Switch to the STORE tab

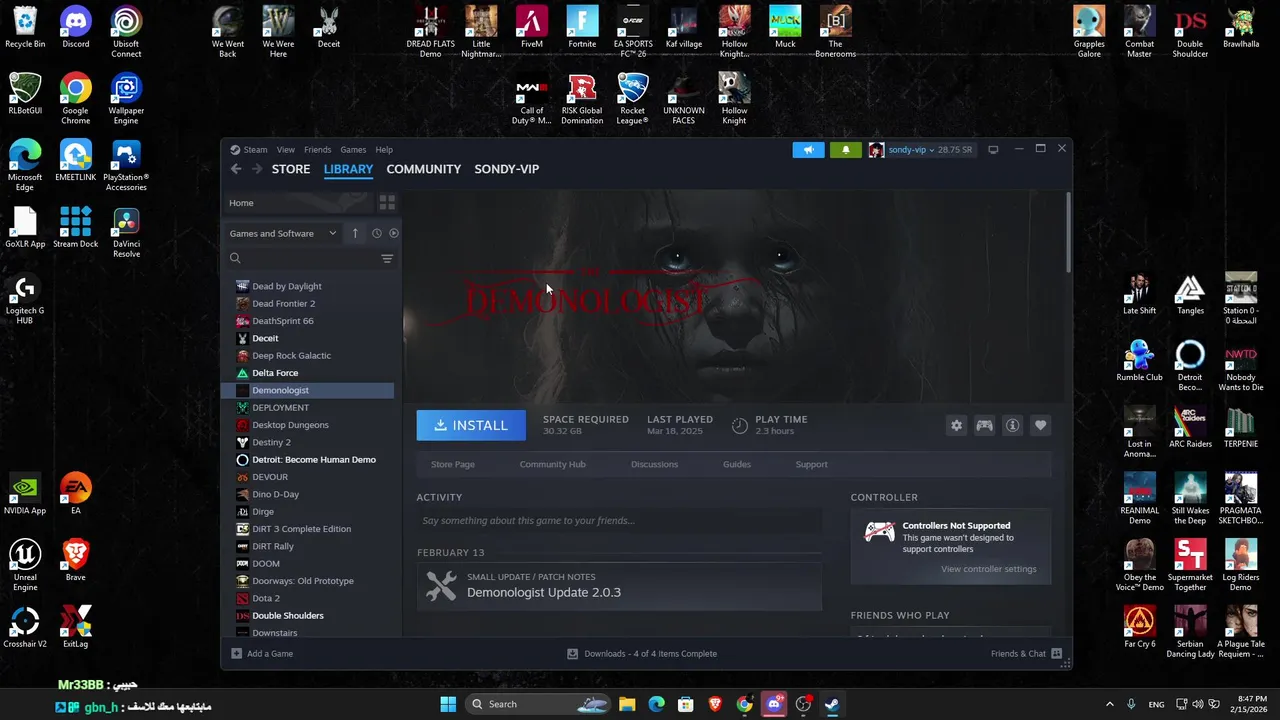coord(291,169)
